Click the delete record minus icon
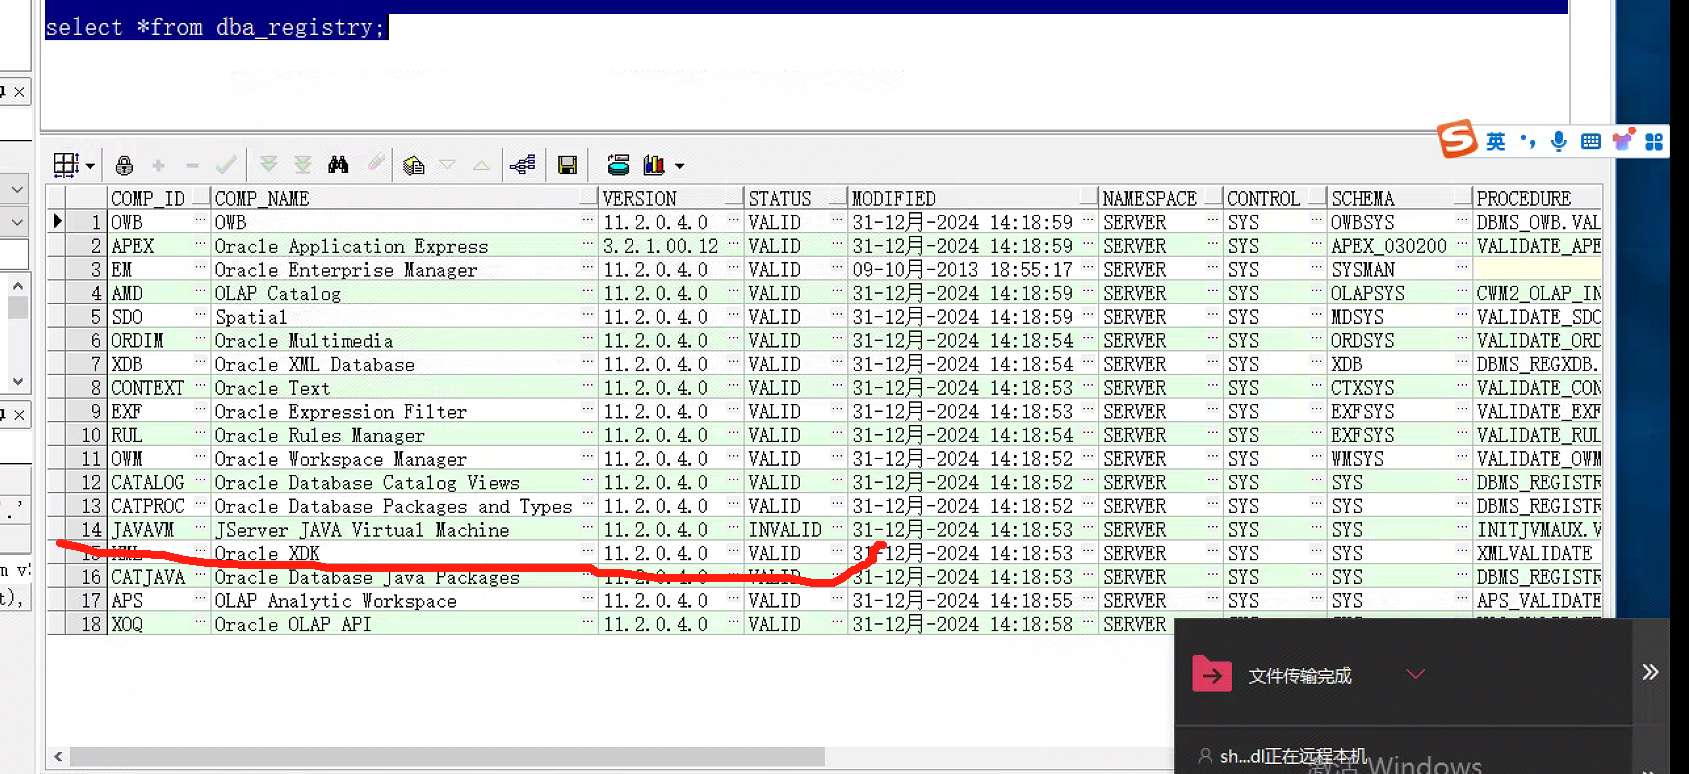 coord(192,165)
